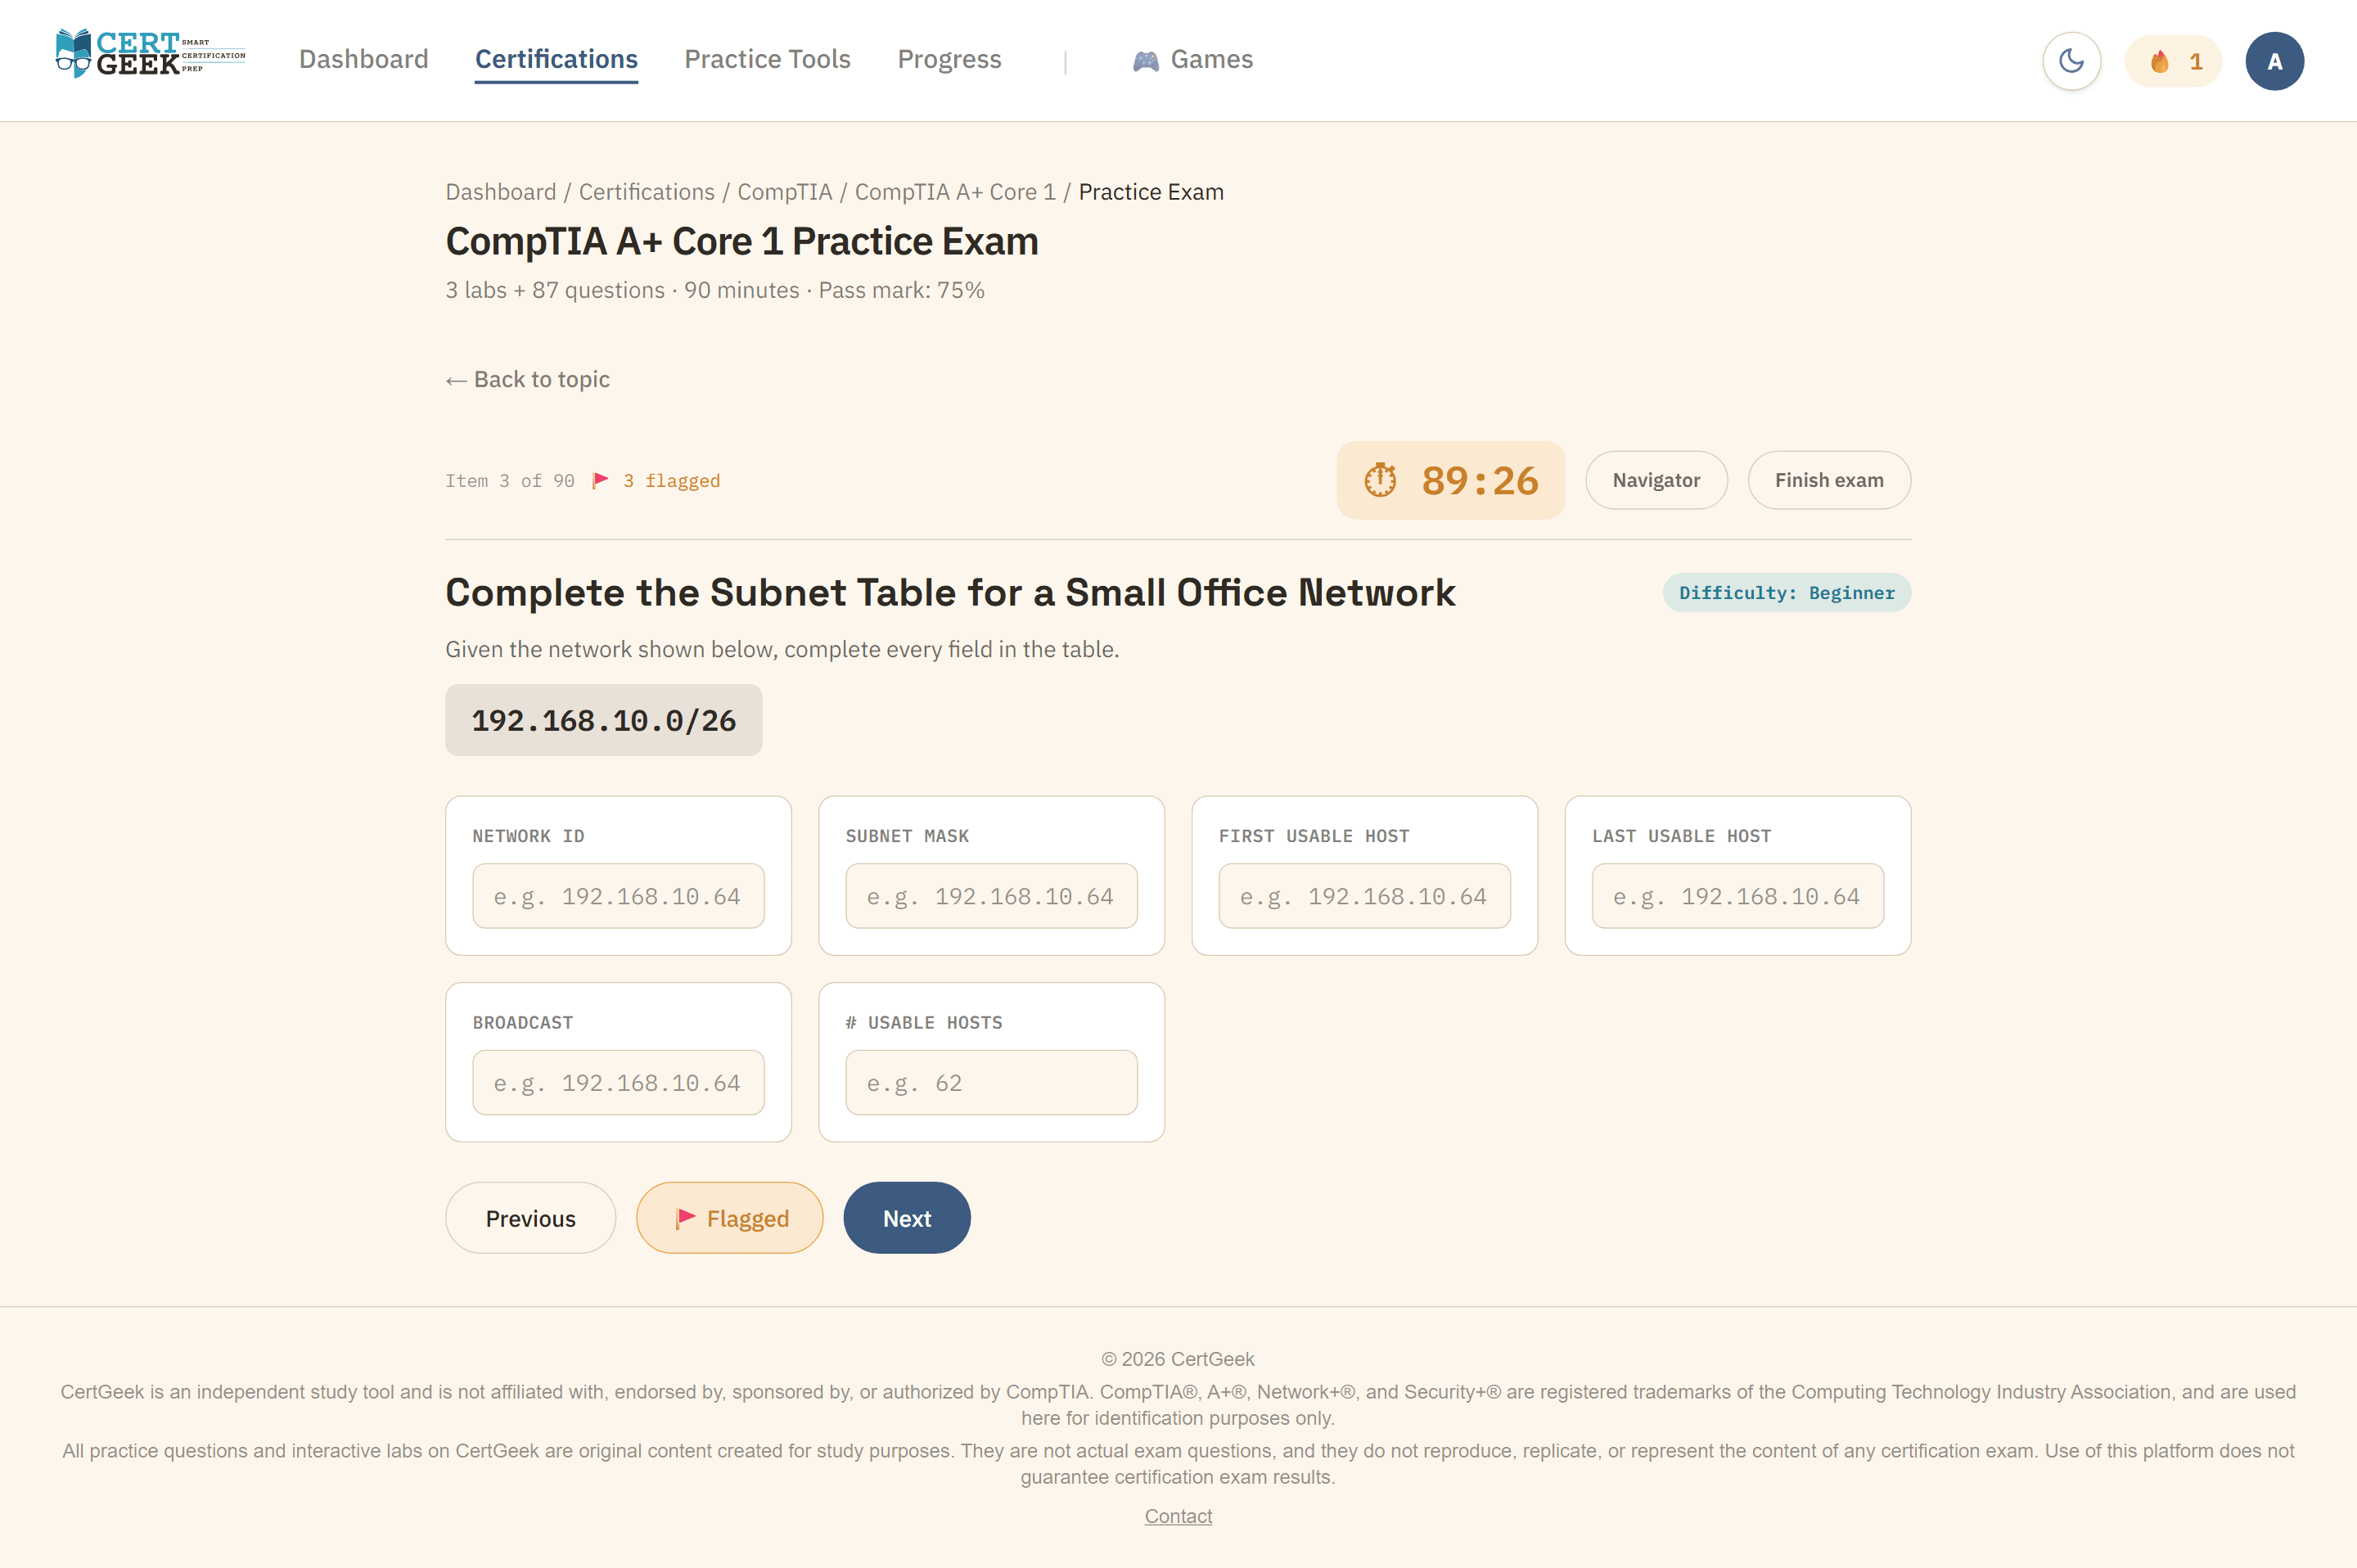2357x1568 pixels.
Task: Click the 192.168.10.0/26 network box
Action: pos(603,720)
